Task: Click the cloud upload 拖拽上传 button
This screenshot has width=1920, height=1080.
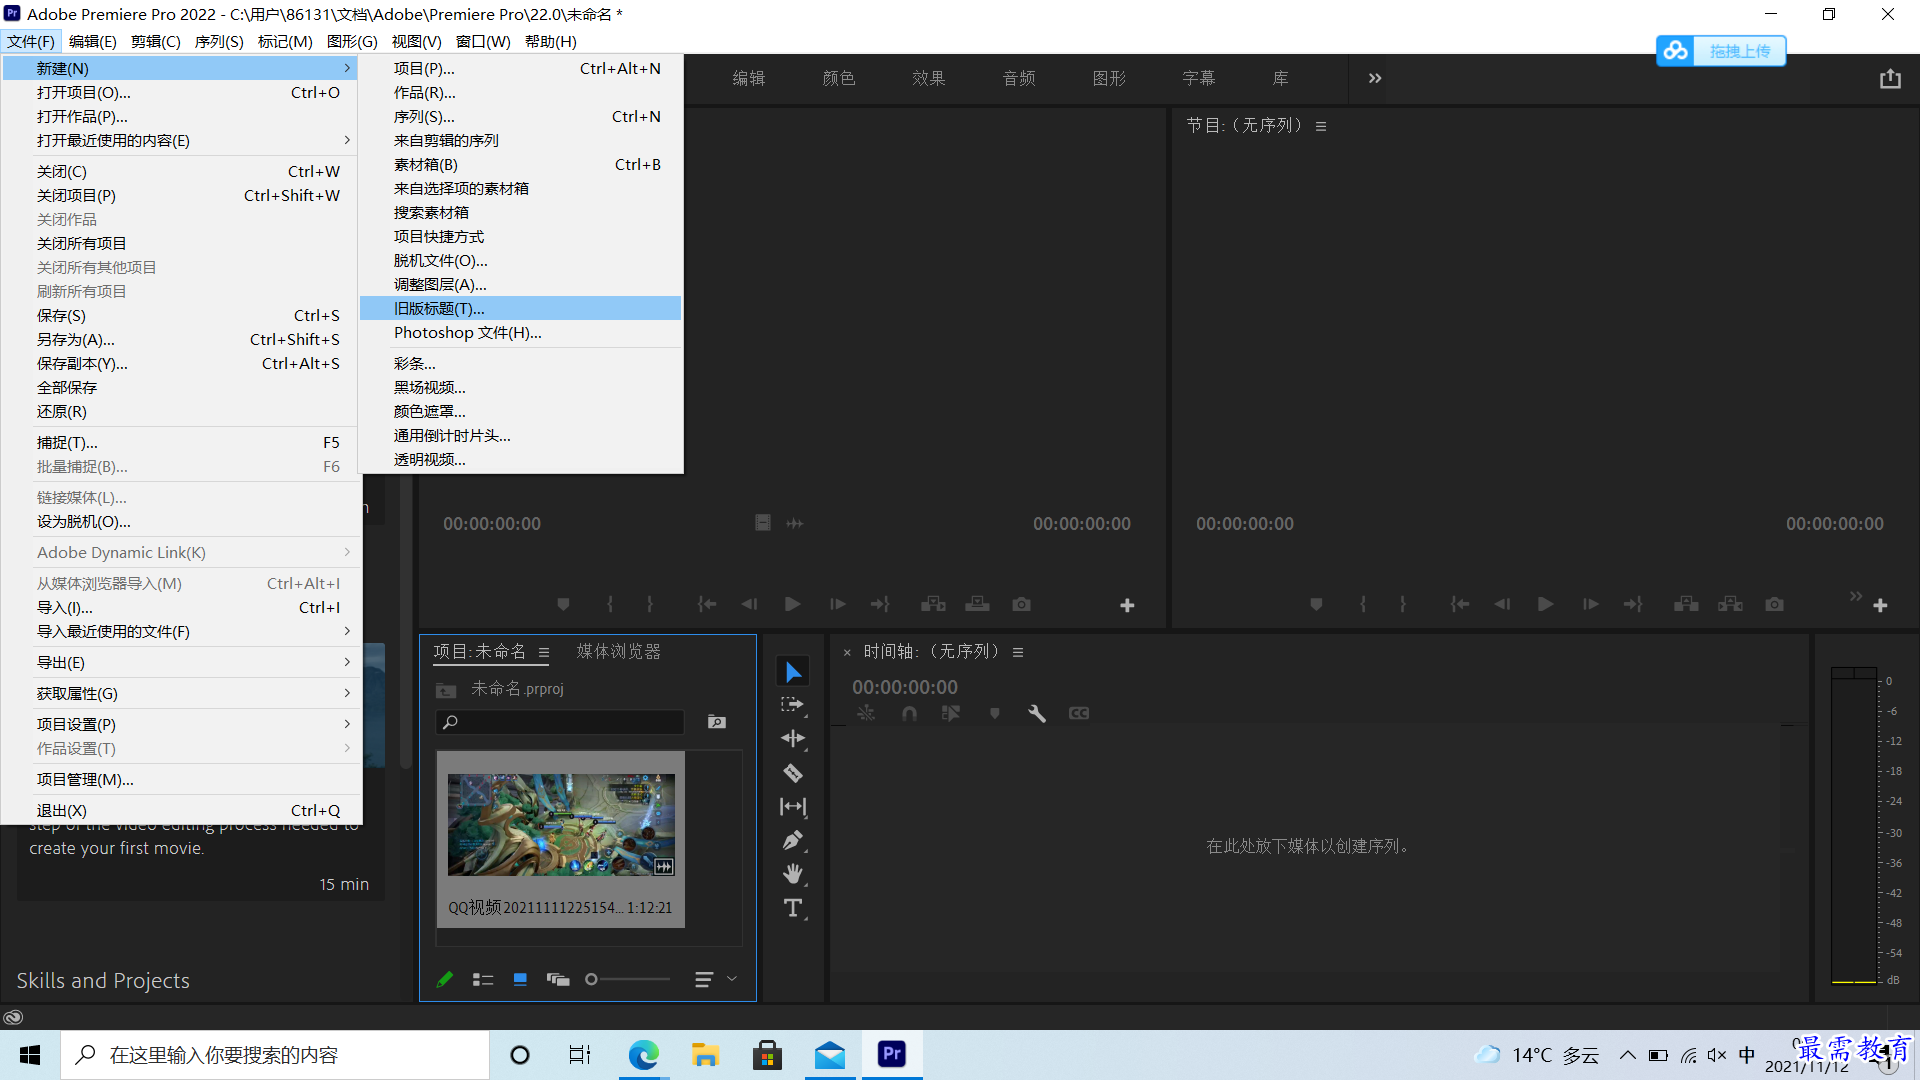Action: tap(1721, 51)
